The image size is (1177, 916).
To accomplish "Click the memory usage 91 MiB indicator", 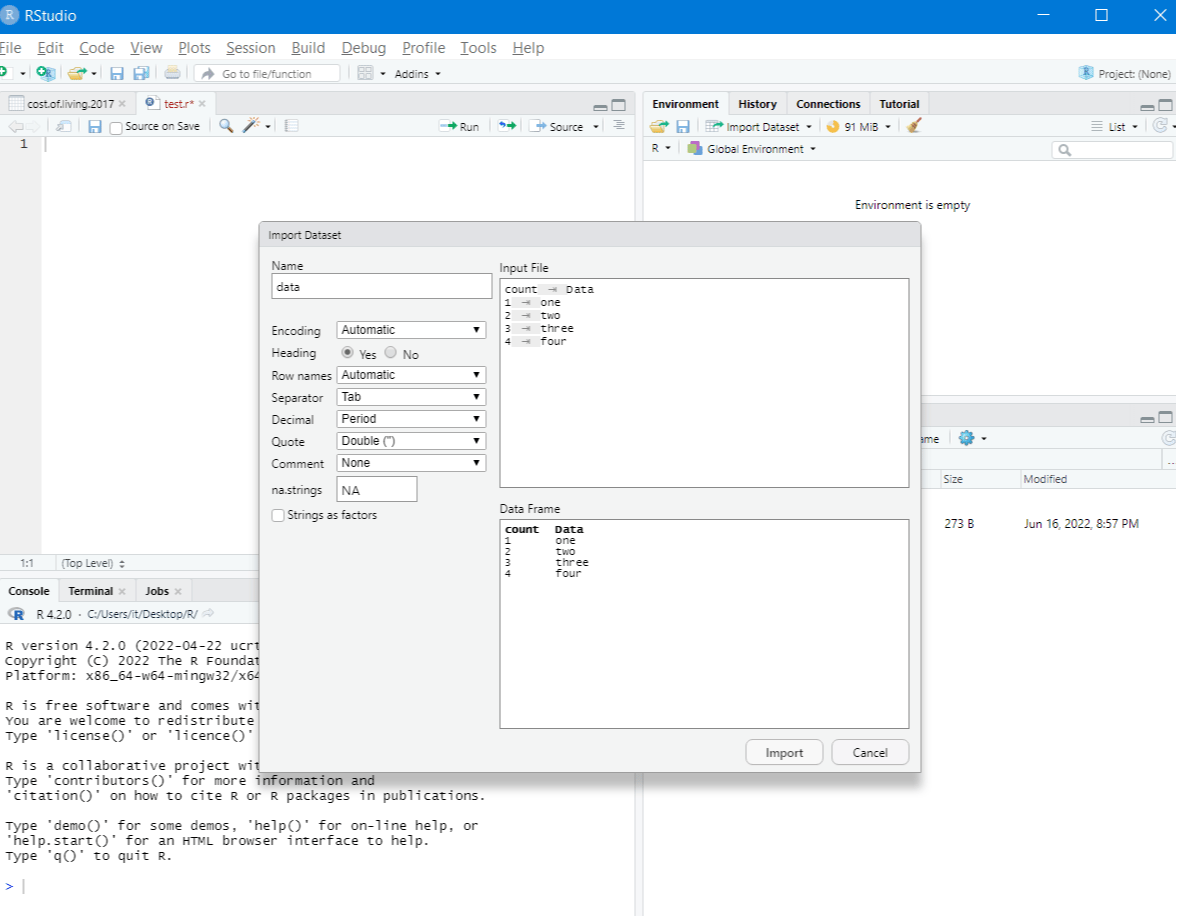I will pos(858,126).
